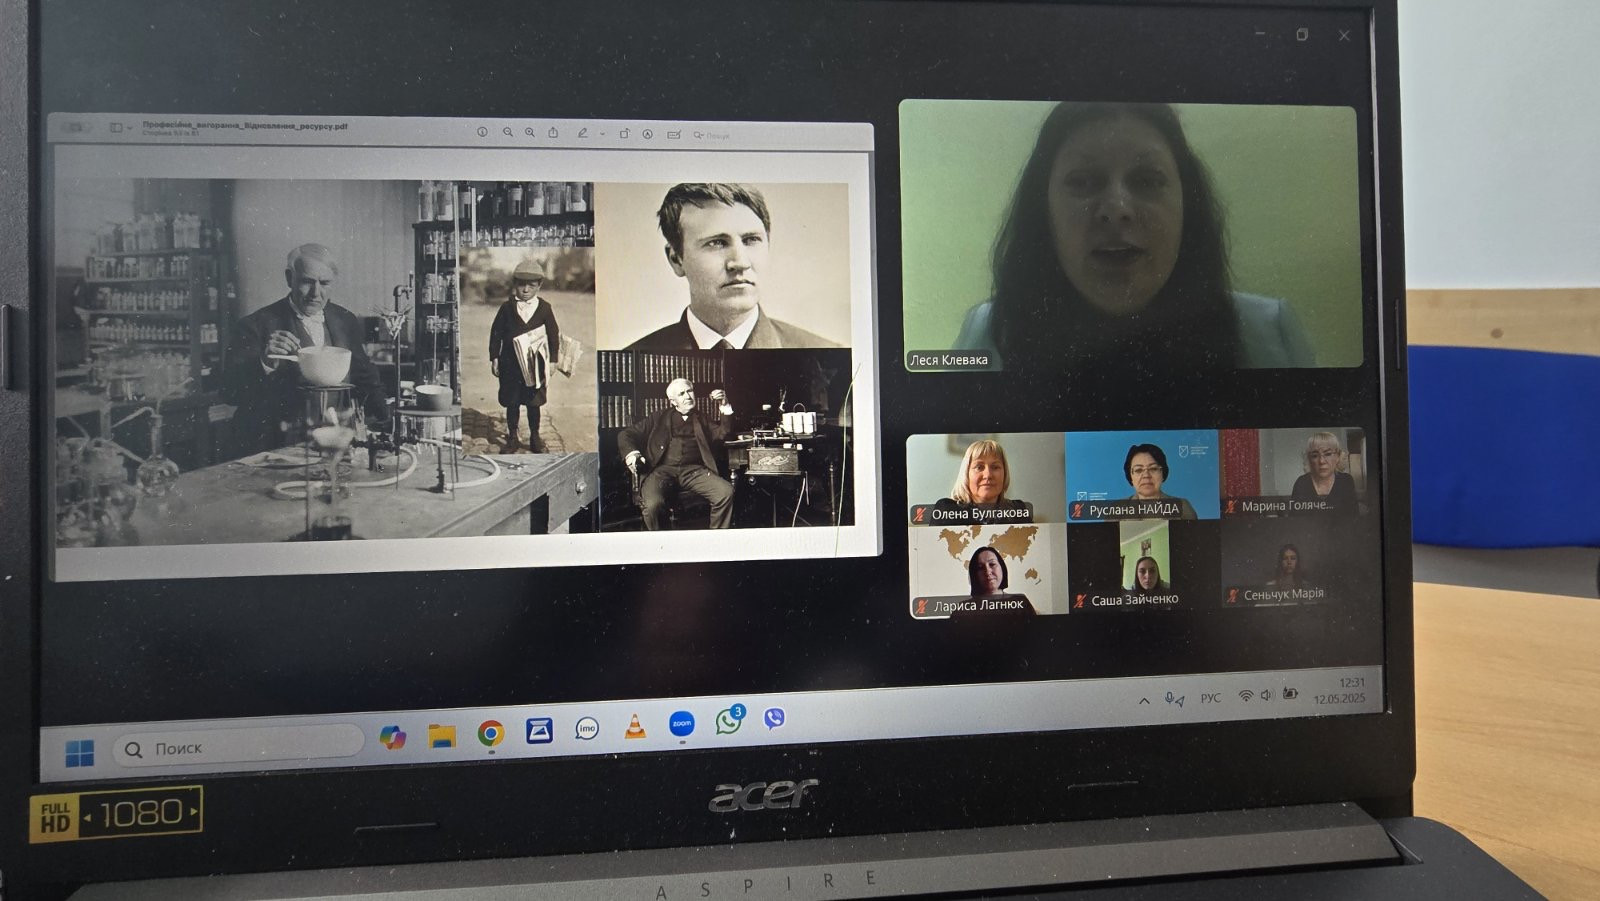Open the volume speaker tray icon
Viewport: 1600px width, 901px height.
(x=1267, y=695)
